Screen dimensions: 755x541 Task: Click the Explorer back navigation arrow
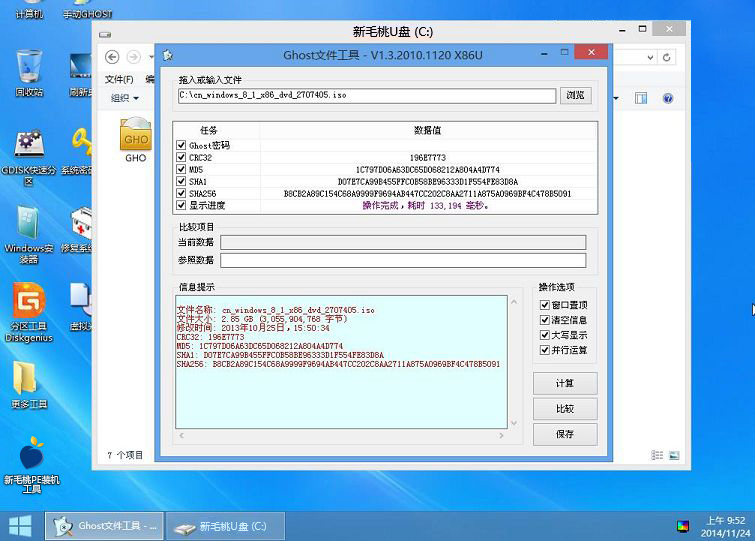[x=112, y=57]
